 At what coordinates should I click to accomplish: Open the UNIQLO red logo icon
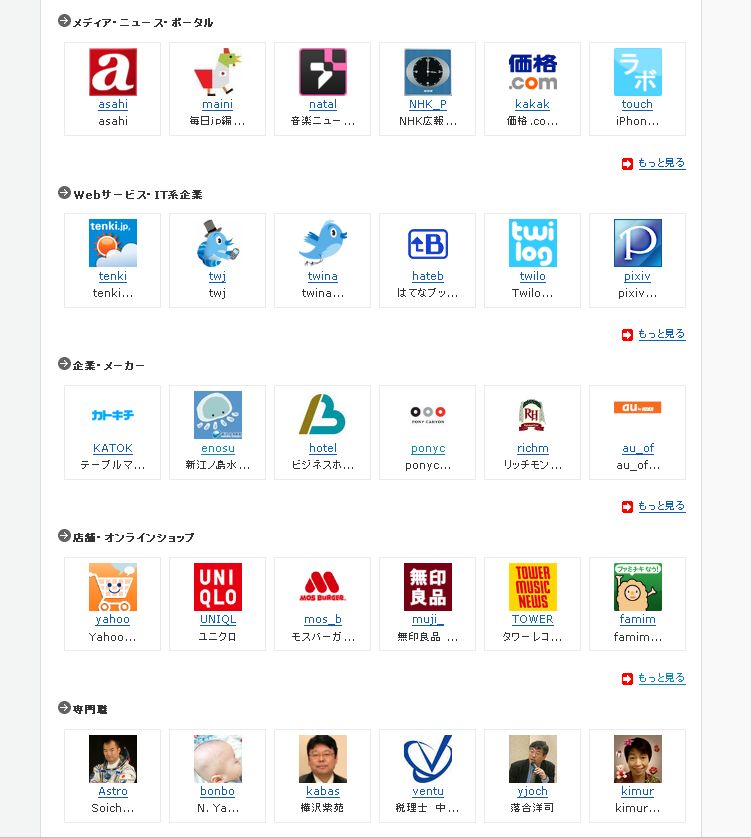click(218, 587)
